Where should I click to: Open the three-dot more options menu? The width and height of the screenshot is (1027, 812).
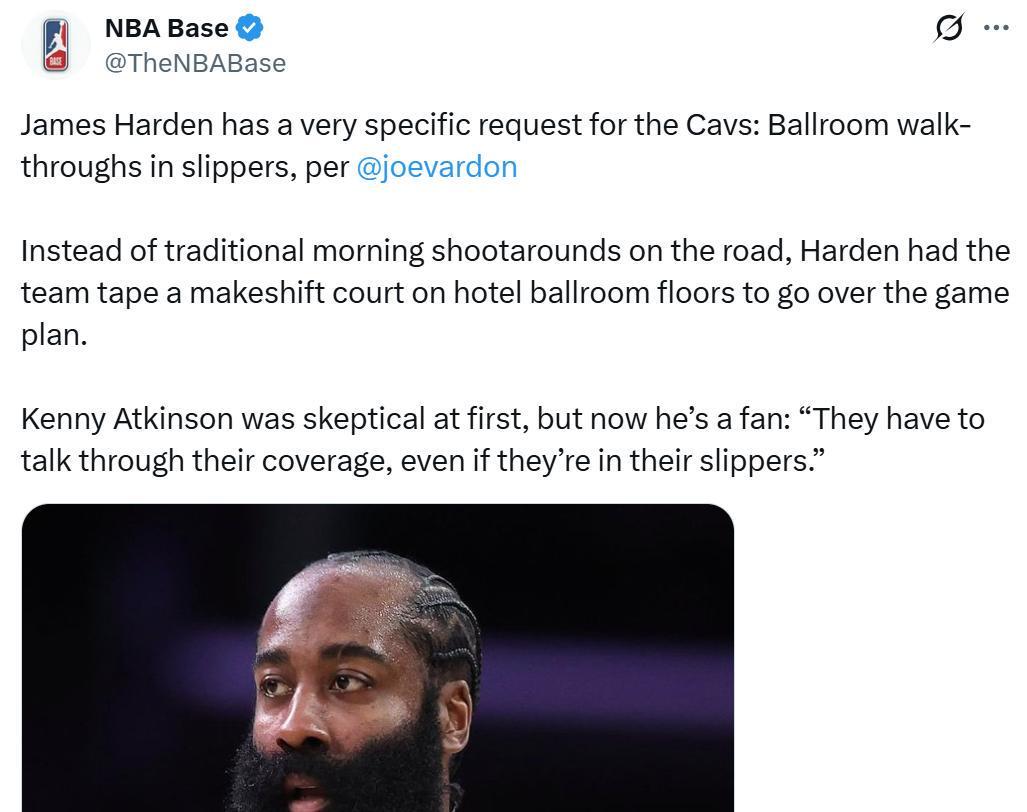point(996,28)
